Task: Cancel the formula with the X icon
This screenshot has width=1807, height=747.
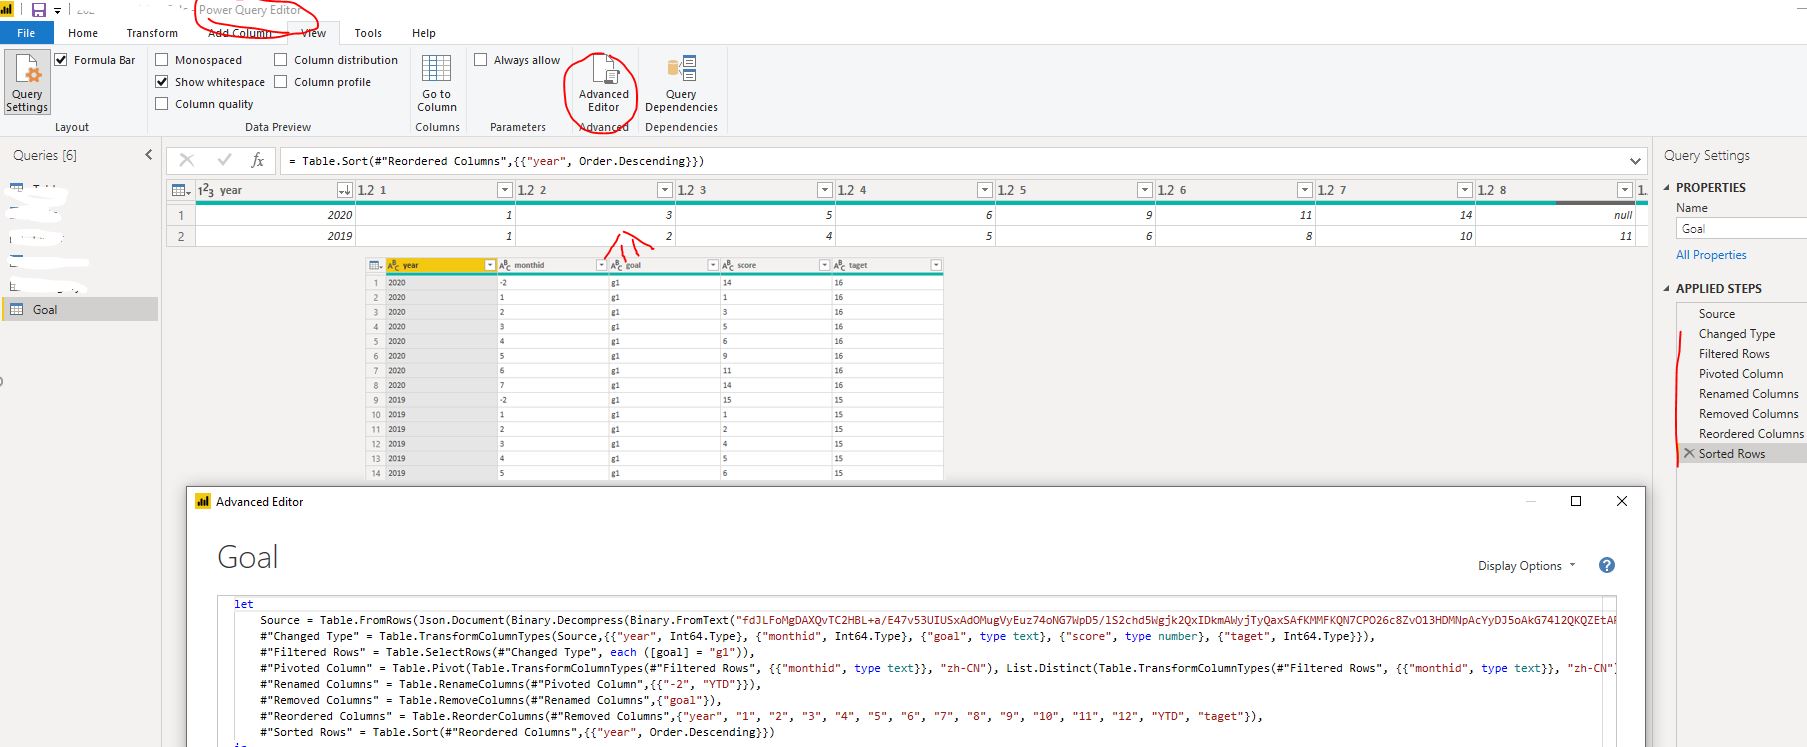Action: (x=187, y=160)
